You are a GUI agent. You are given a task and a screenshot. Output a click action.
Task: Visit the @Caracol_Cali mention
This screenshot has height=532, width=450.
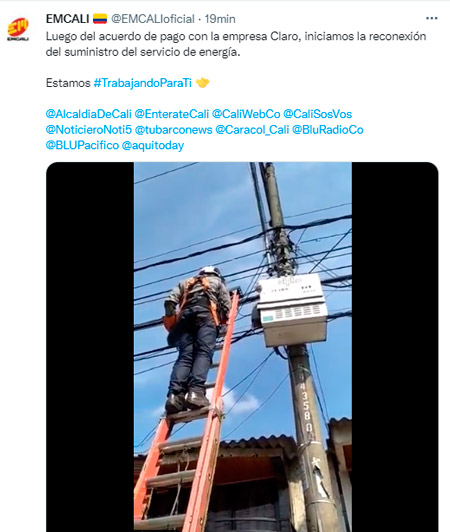point(252,130)
